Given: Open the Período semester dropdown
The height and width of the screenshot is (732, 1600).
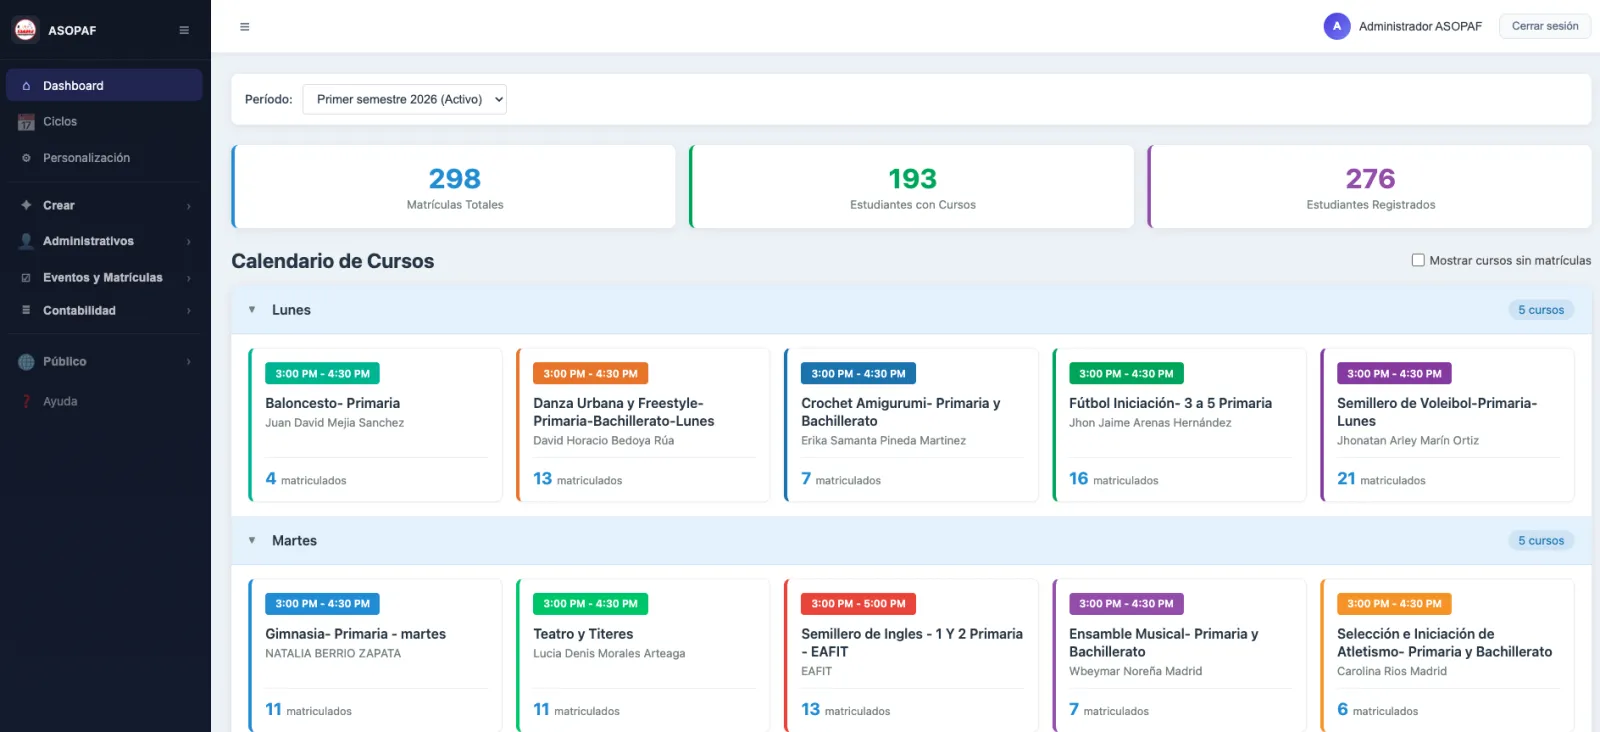Looking at the screenshot, I should 405,99.
